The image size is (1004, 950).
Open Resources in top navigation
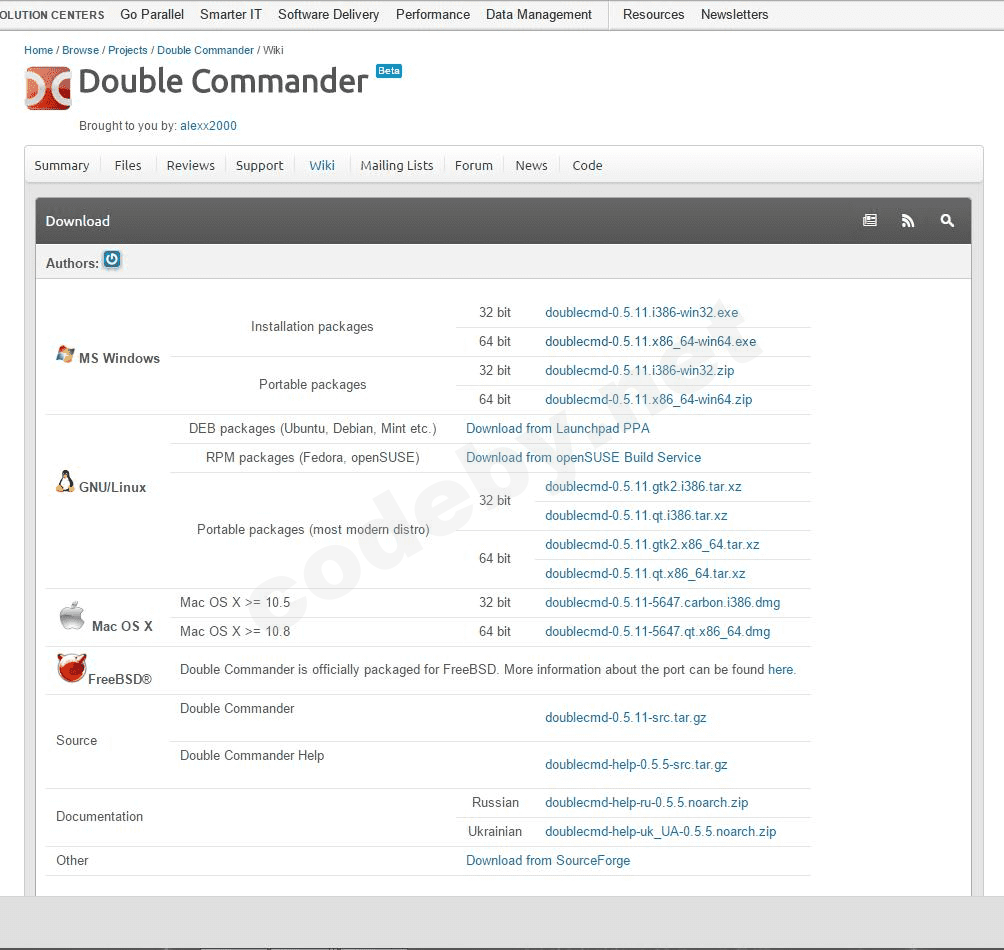(653, 14)
